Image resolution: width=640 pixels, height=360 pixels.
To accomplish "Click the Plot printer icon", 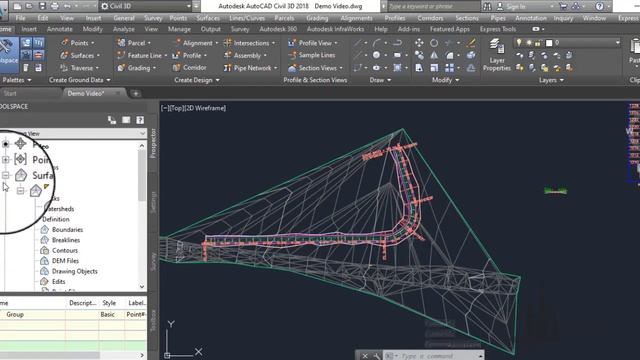I will pyautogui.click(x=55, y=7).
